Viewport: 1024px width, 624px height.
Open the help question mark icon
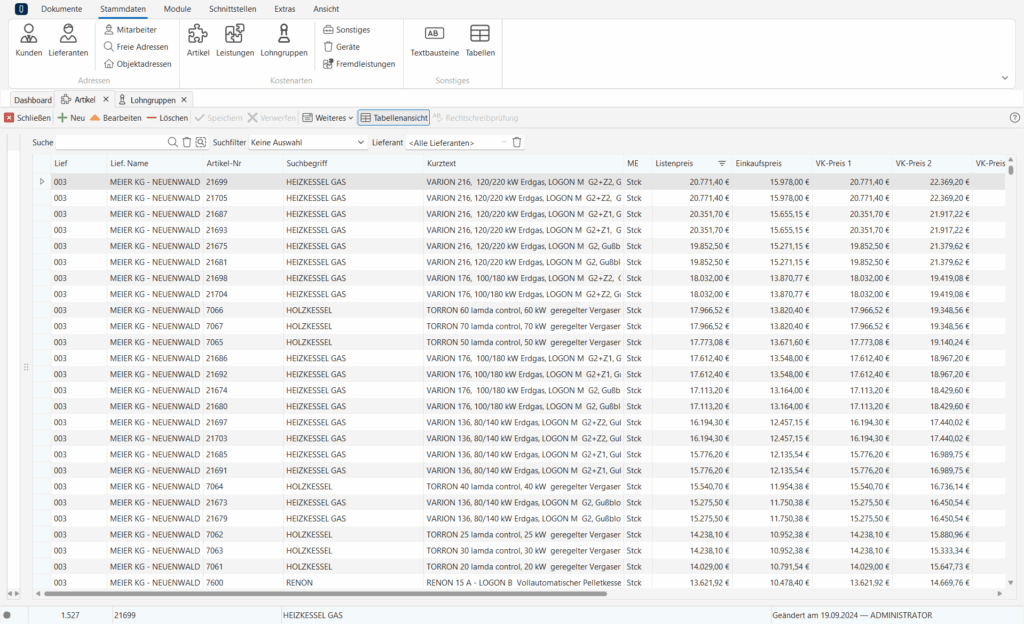coord(1014,118)
